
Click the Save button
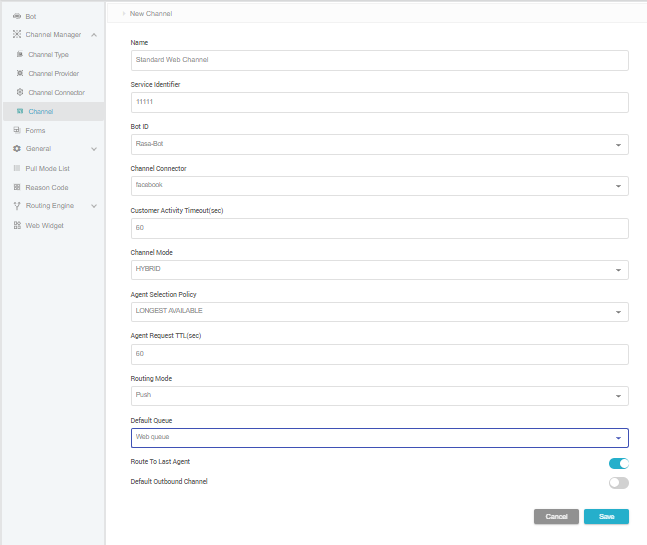[x=606, y=516]
